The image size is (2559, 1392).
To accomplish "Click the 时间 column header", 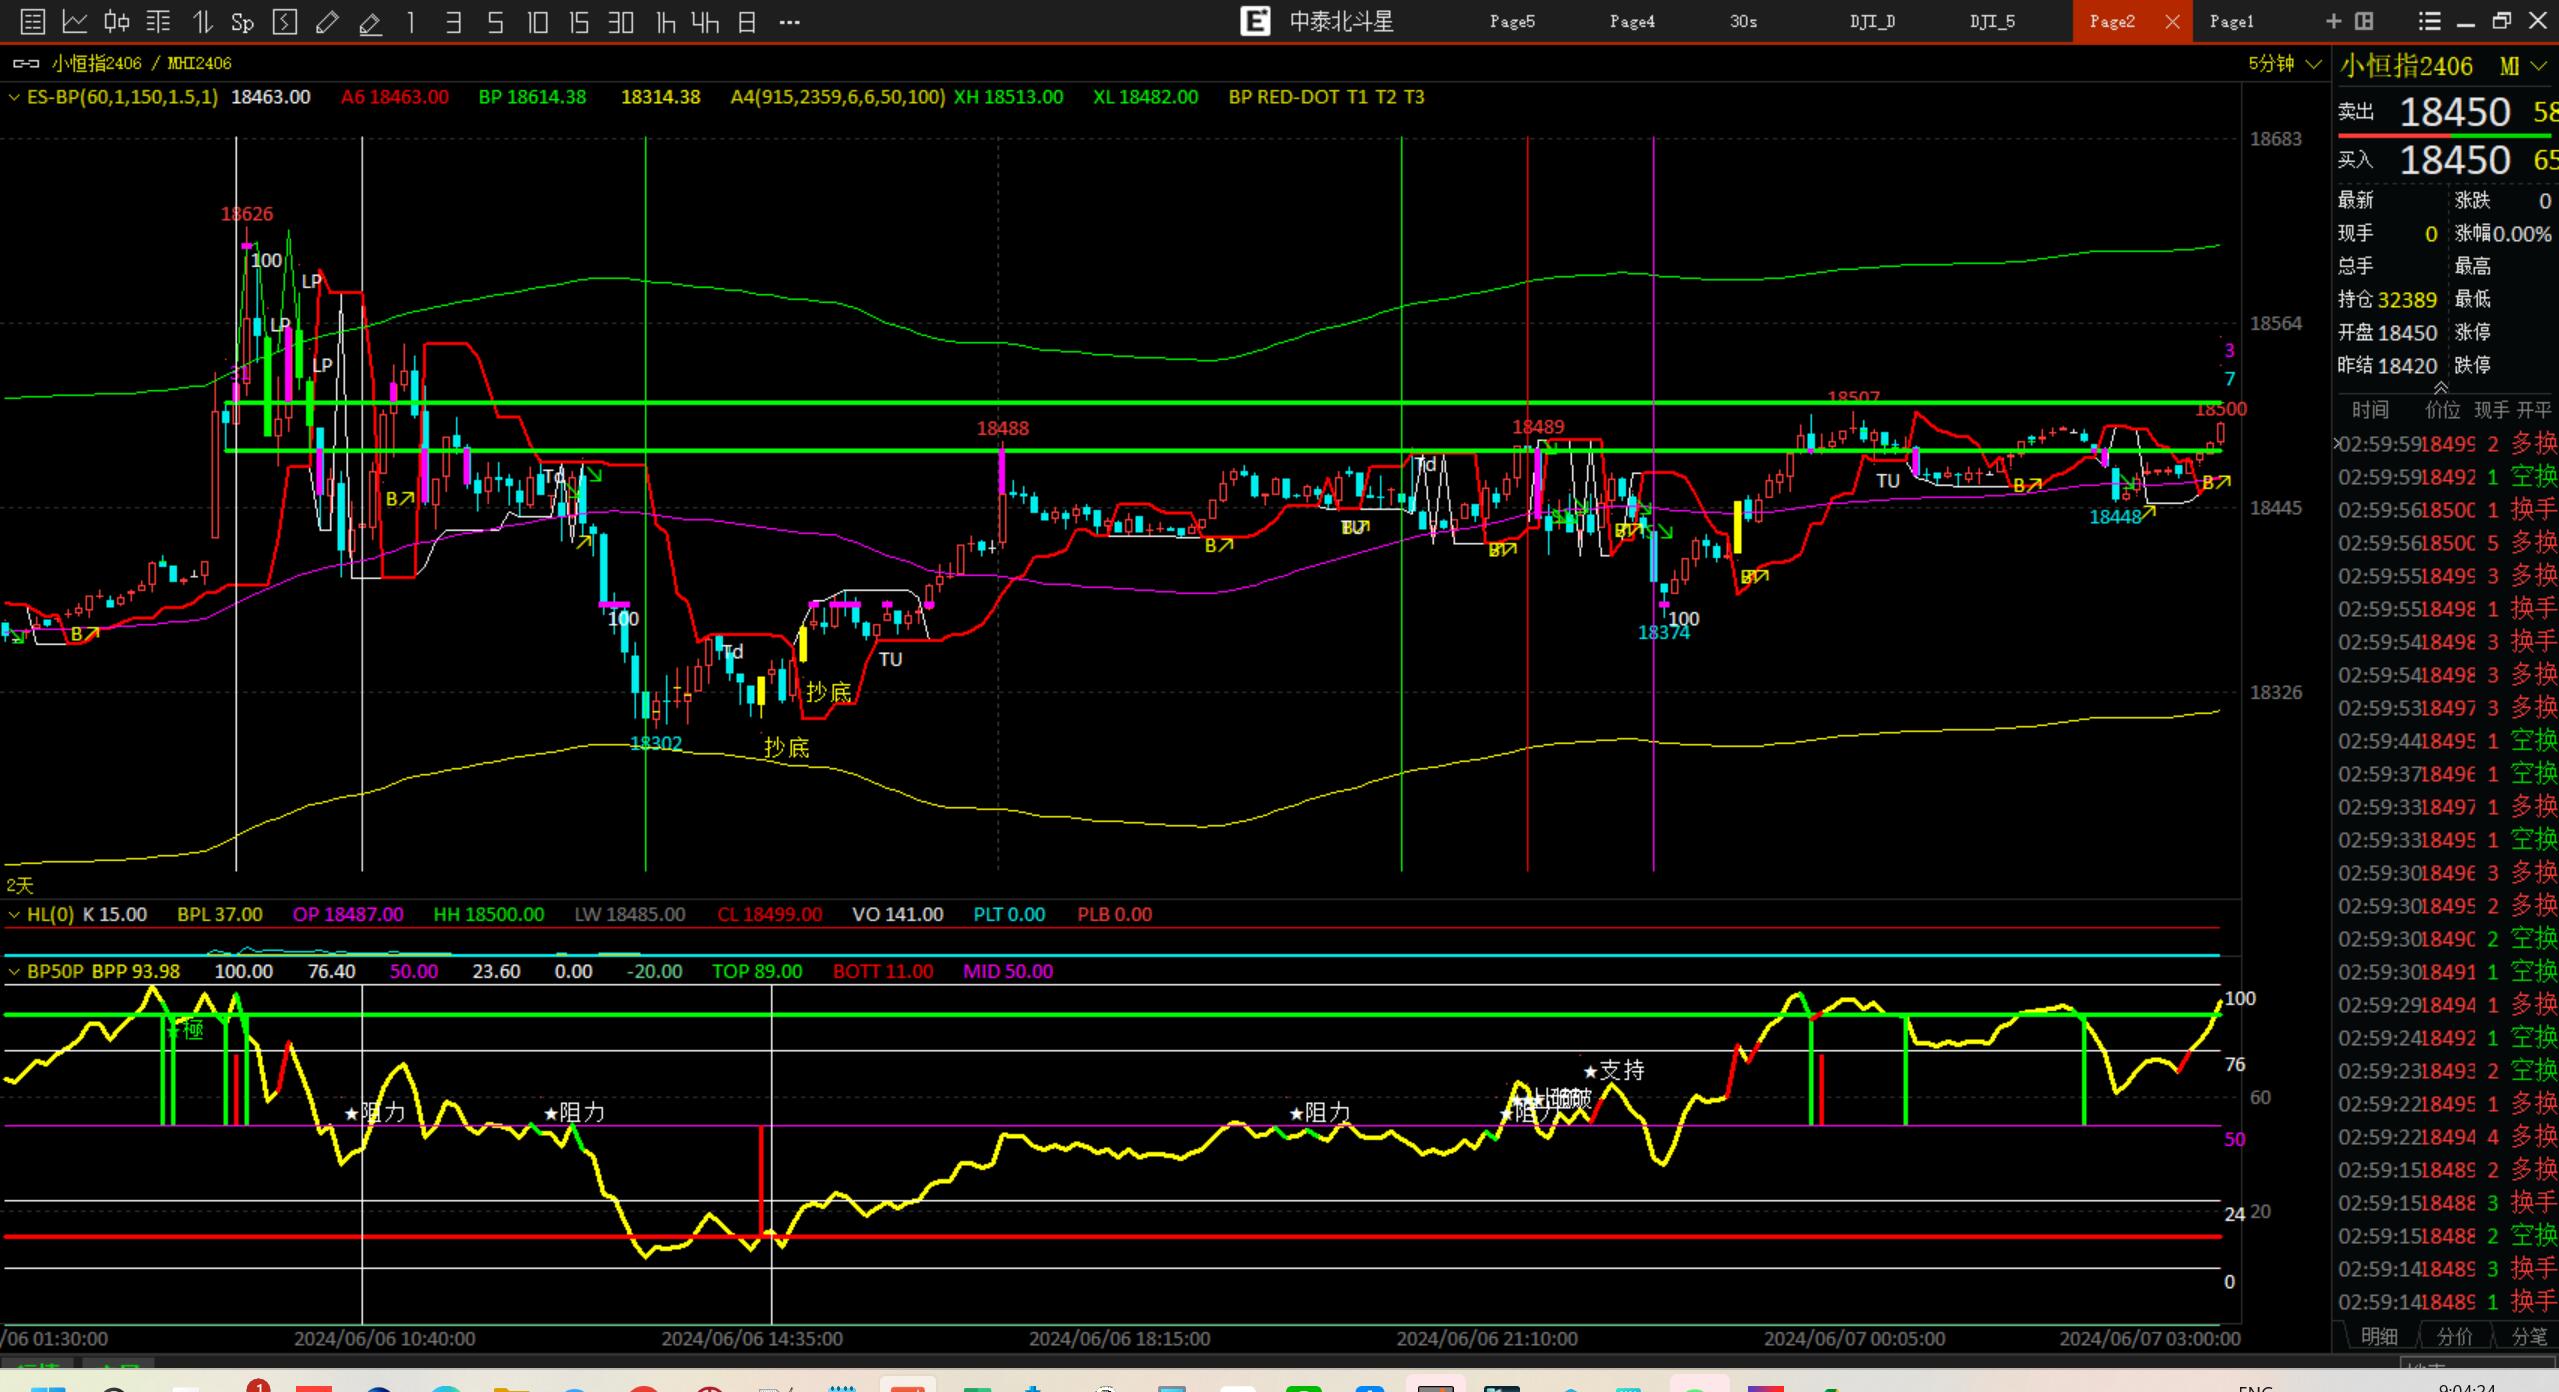I will click(2370, 409).
